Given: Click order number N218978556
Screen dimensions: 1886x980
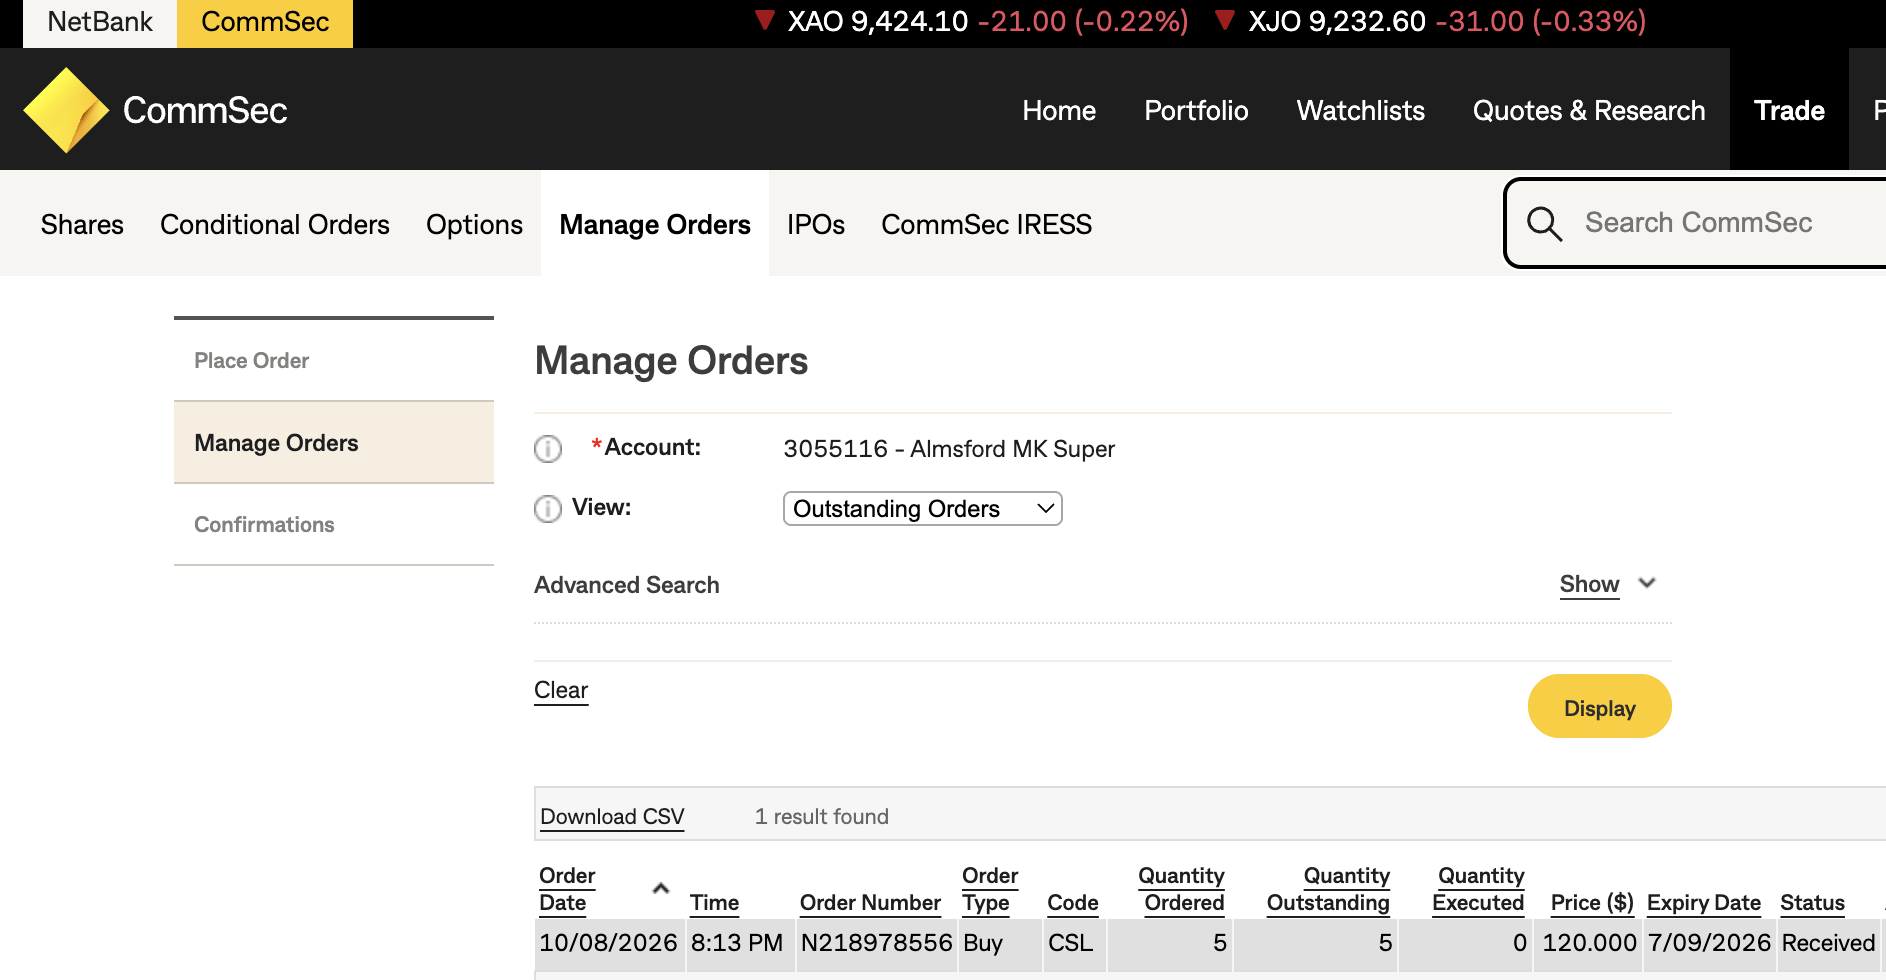Looking at the screenshot, I should point(876,943).
